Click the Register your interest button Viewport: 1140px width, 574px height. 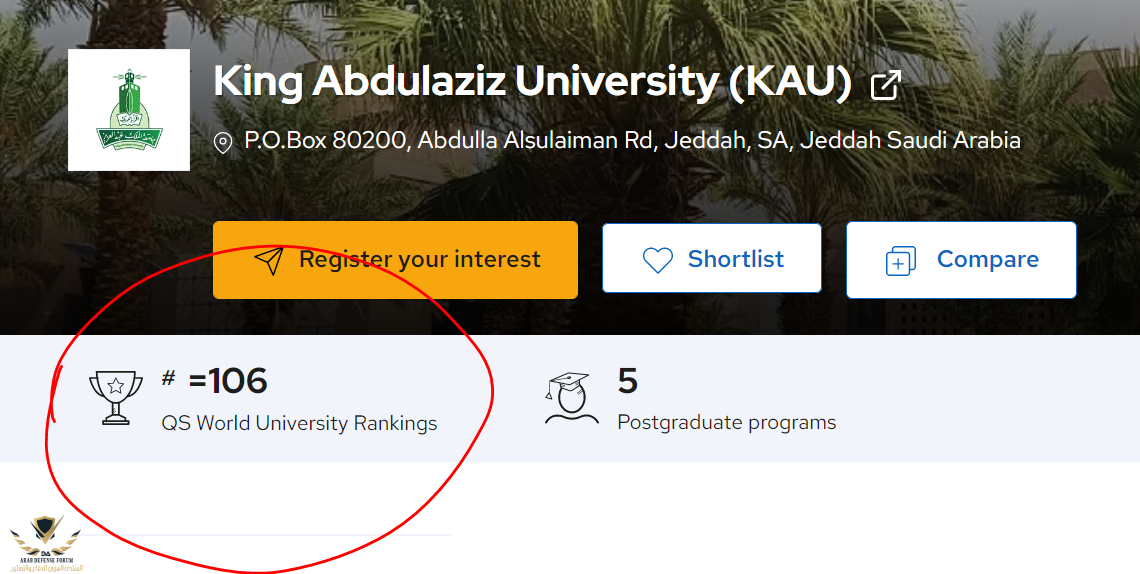point(395,260)
